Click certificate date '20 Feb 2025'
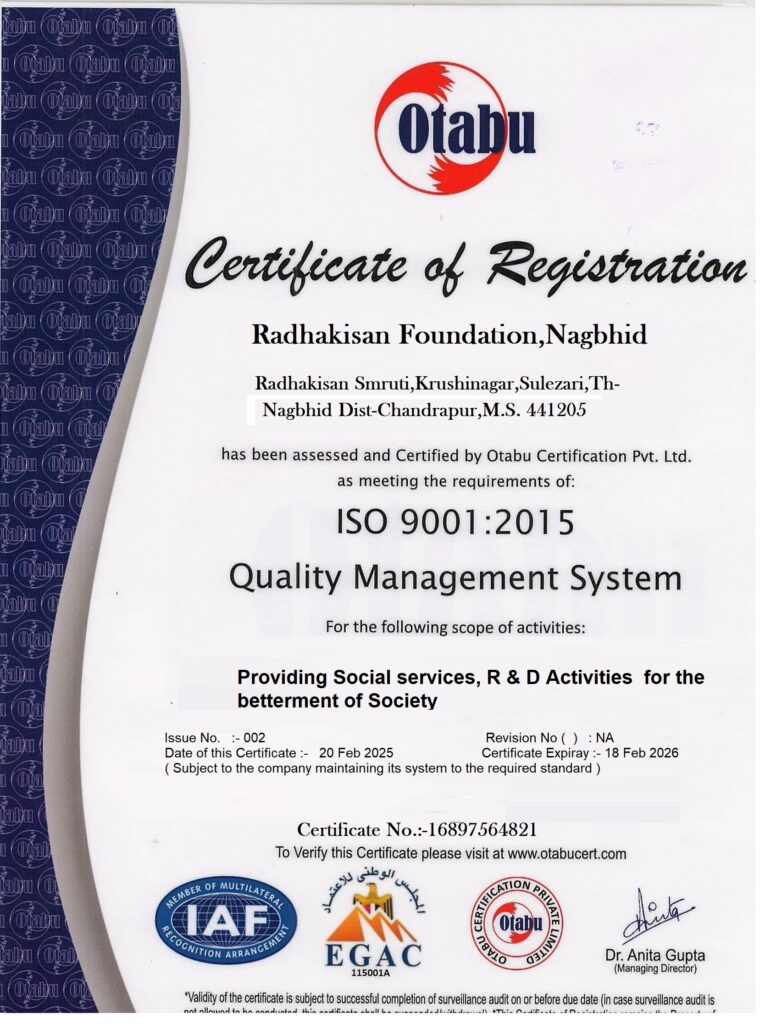 [356, 753]
